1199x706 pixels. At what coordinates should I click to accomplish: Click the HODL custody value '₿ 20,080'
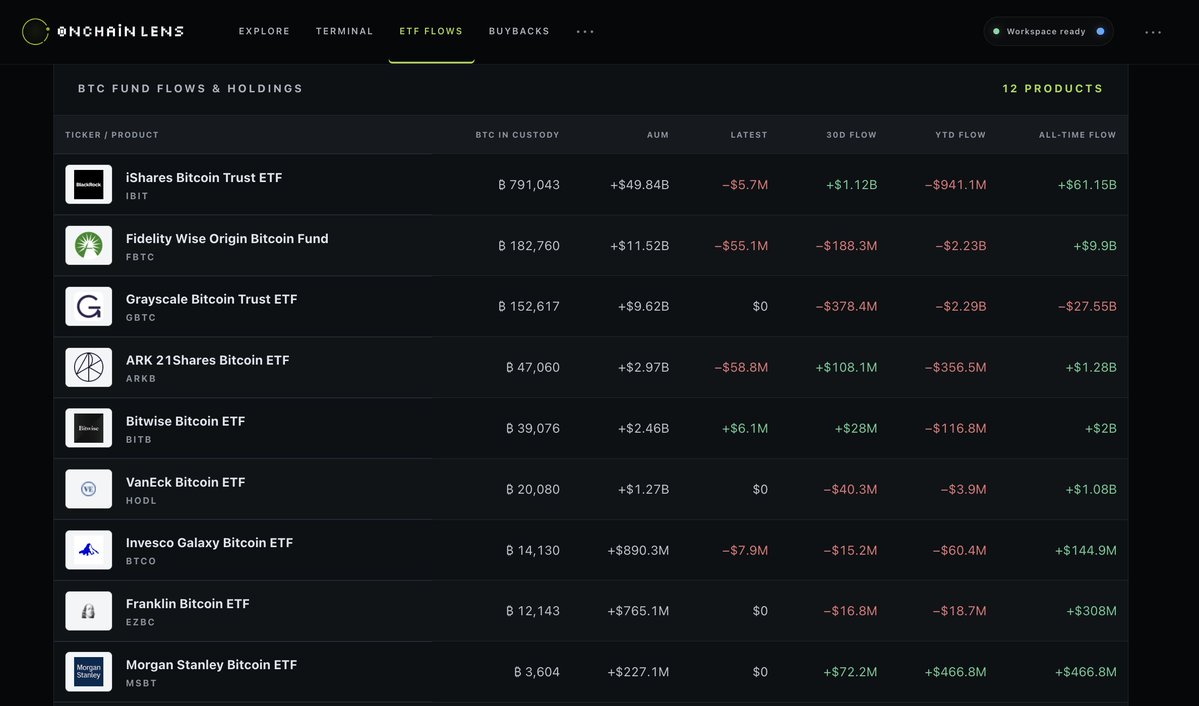533,489
